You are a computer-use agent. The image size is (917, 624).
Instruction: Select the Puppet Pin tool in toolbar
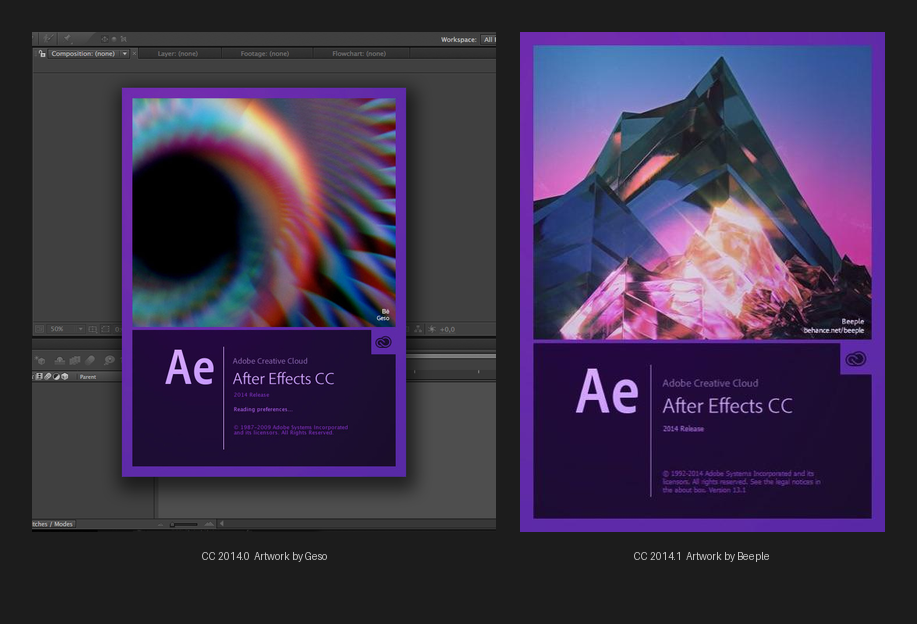click(x=67, y=39)
